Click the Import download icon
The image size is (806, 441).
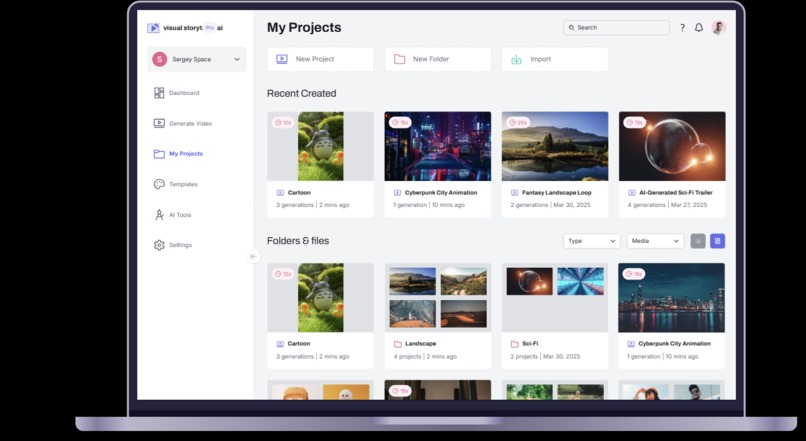click(516, 60)
